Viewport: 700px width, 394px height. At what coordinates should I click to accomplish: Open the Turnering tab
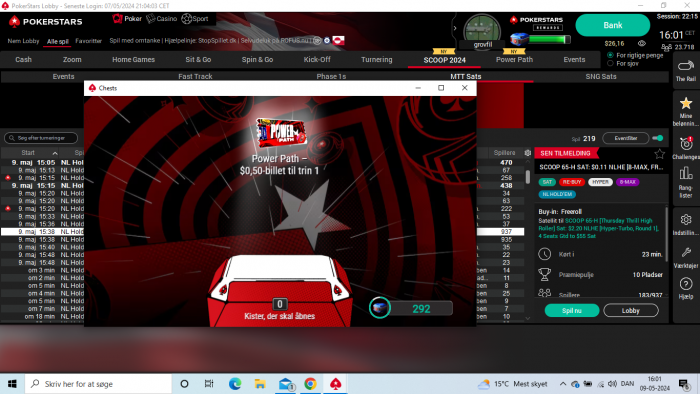(376, 59)
